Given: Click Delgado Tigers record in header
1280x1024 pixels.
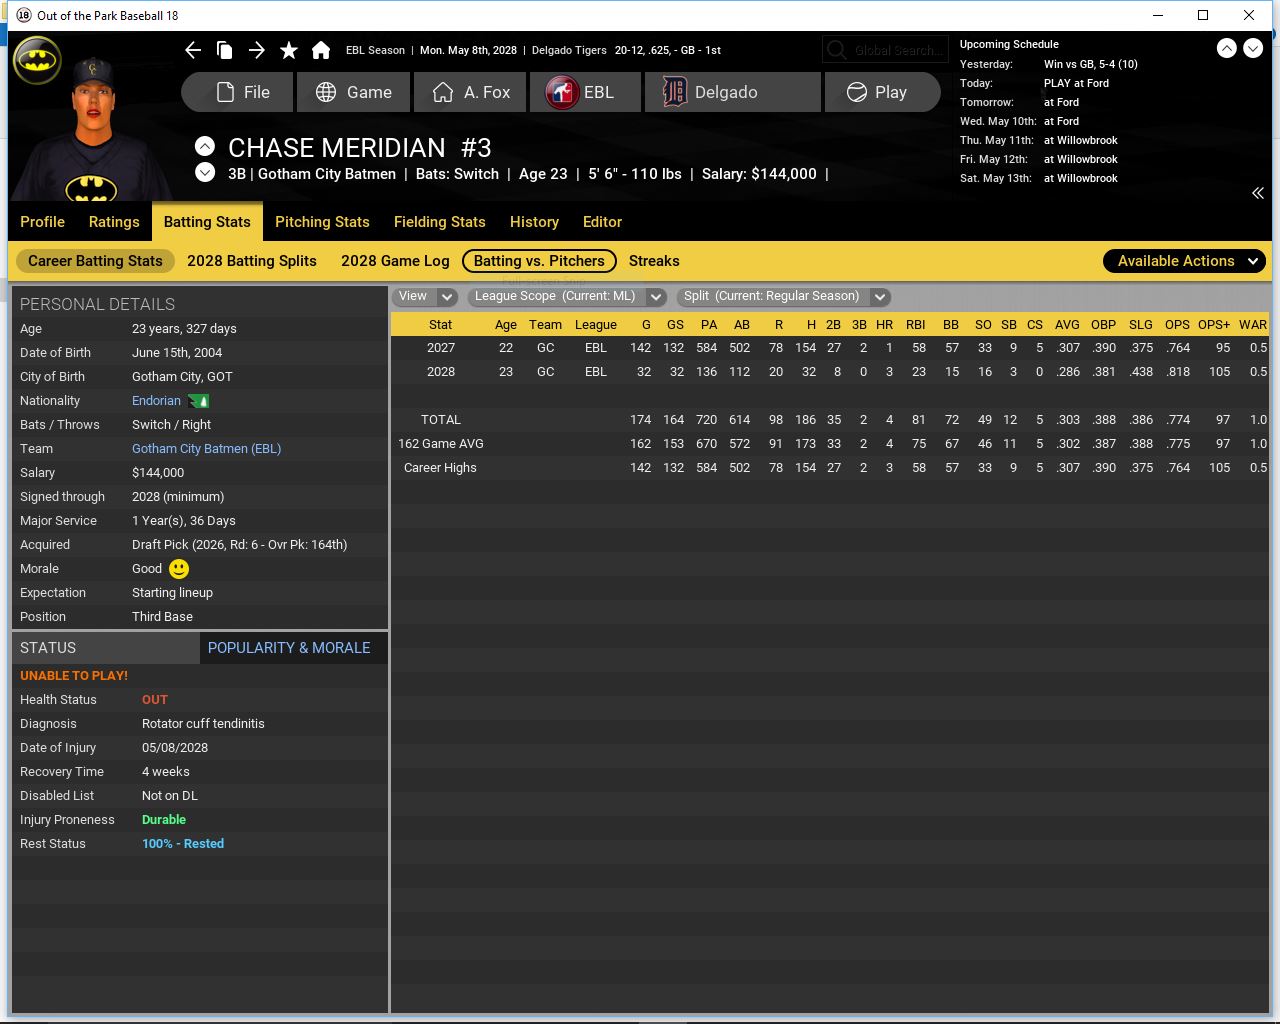Looking at the screenshot, I should (x=626, y=50).
